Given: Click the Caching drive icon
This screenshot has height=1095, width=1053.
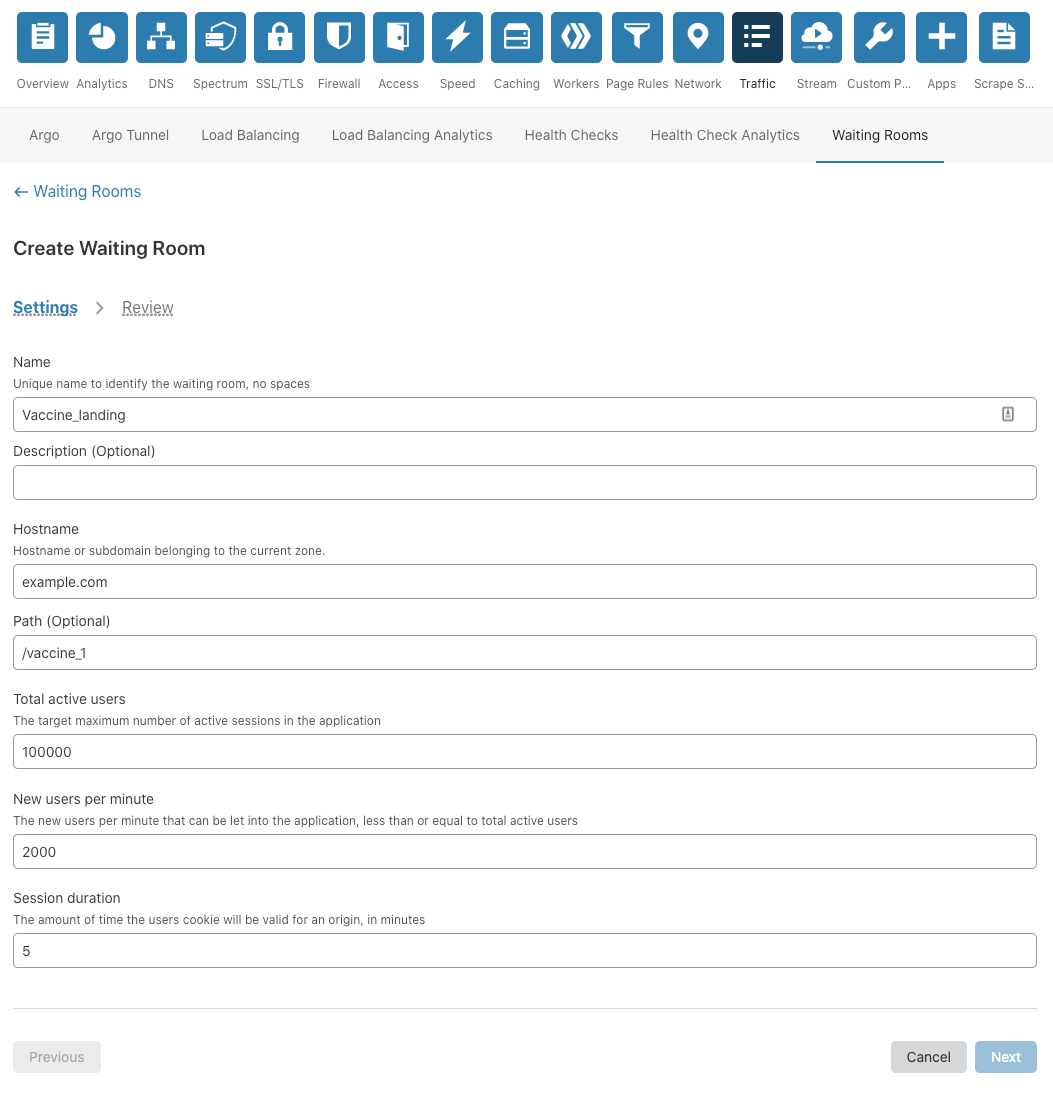Looking at the screenshot, I should [517, 37].
